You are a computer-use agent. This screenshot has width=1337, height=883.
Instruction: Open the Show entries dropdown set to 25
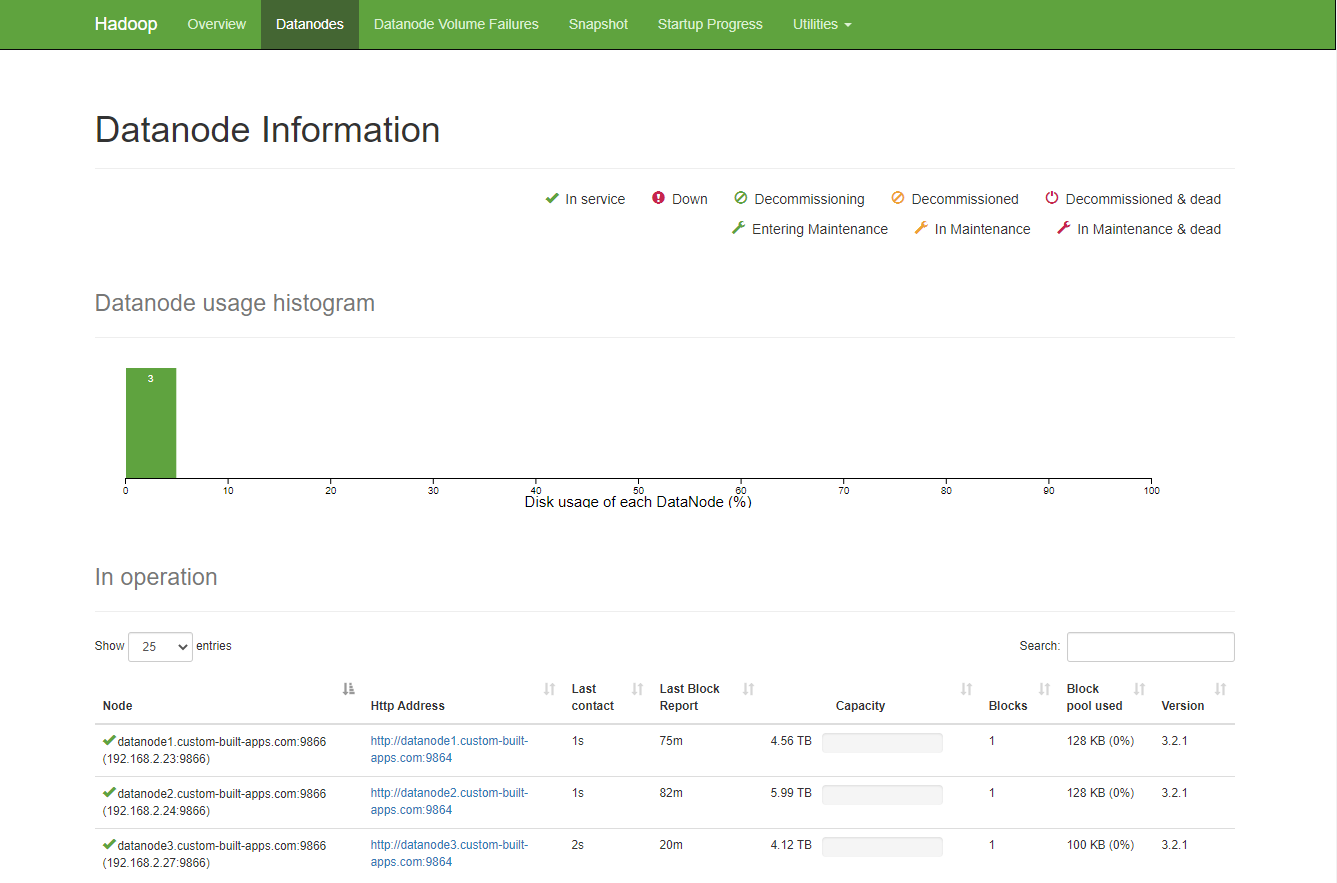160,647
